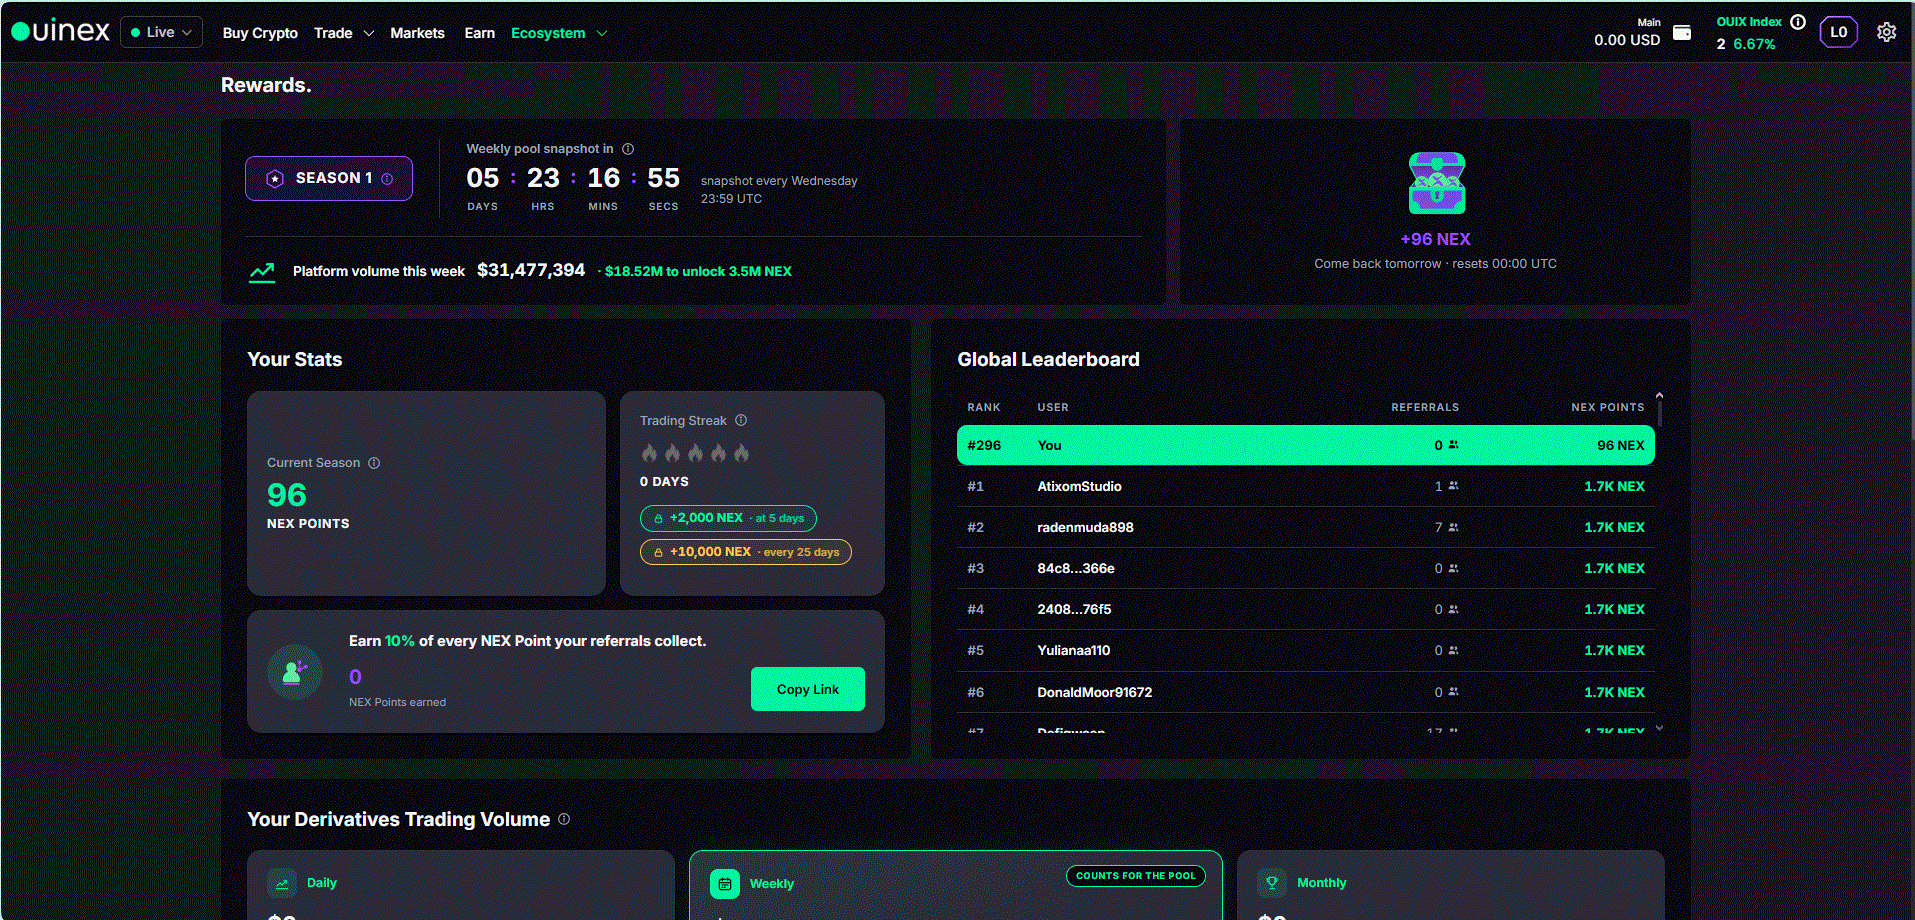This screenshot has height=920, width=1915.
Task: Click the Weekly pool snapshot info icon
Action: pos(628,149)
